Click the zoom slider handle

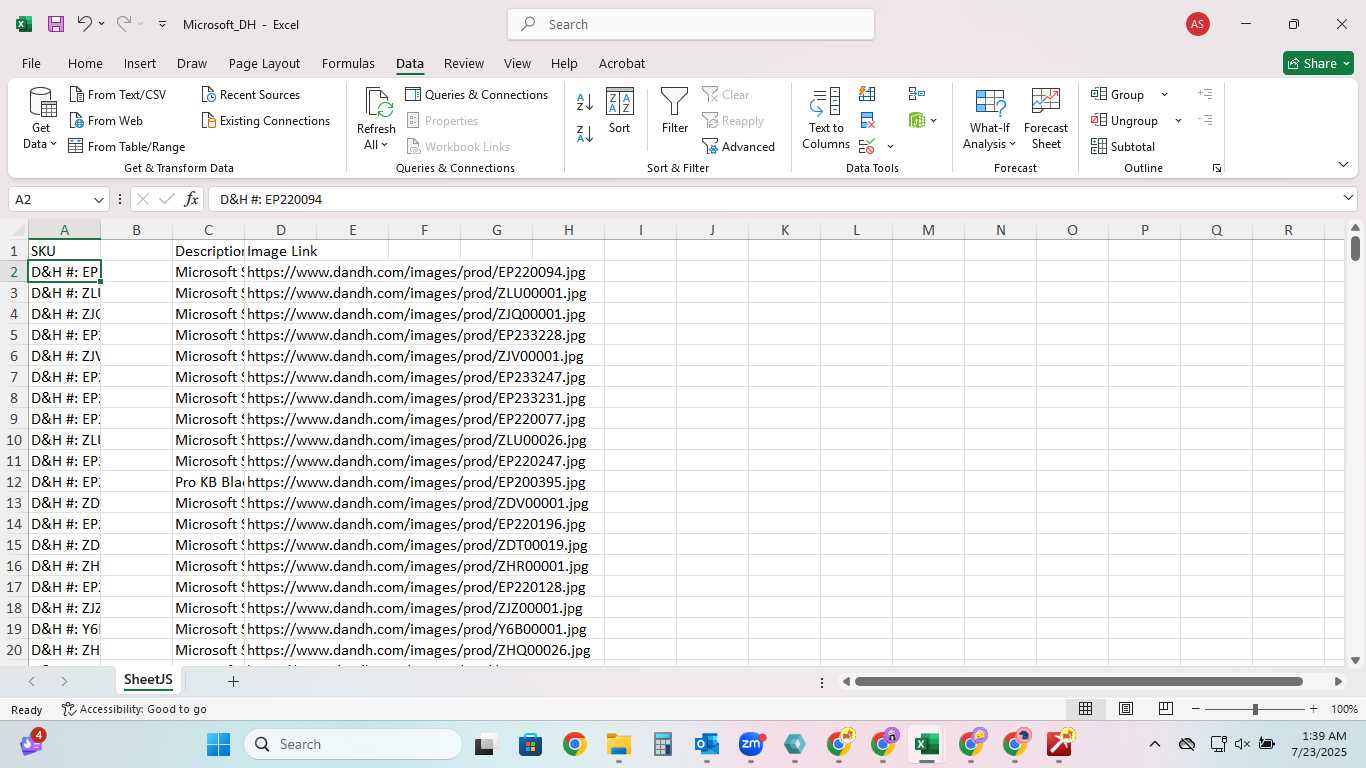(1255, 709)
